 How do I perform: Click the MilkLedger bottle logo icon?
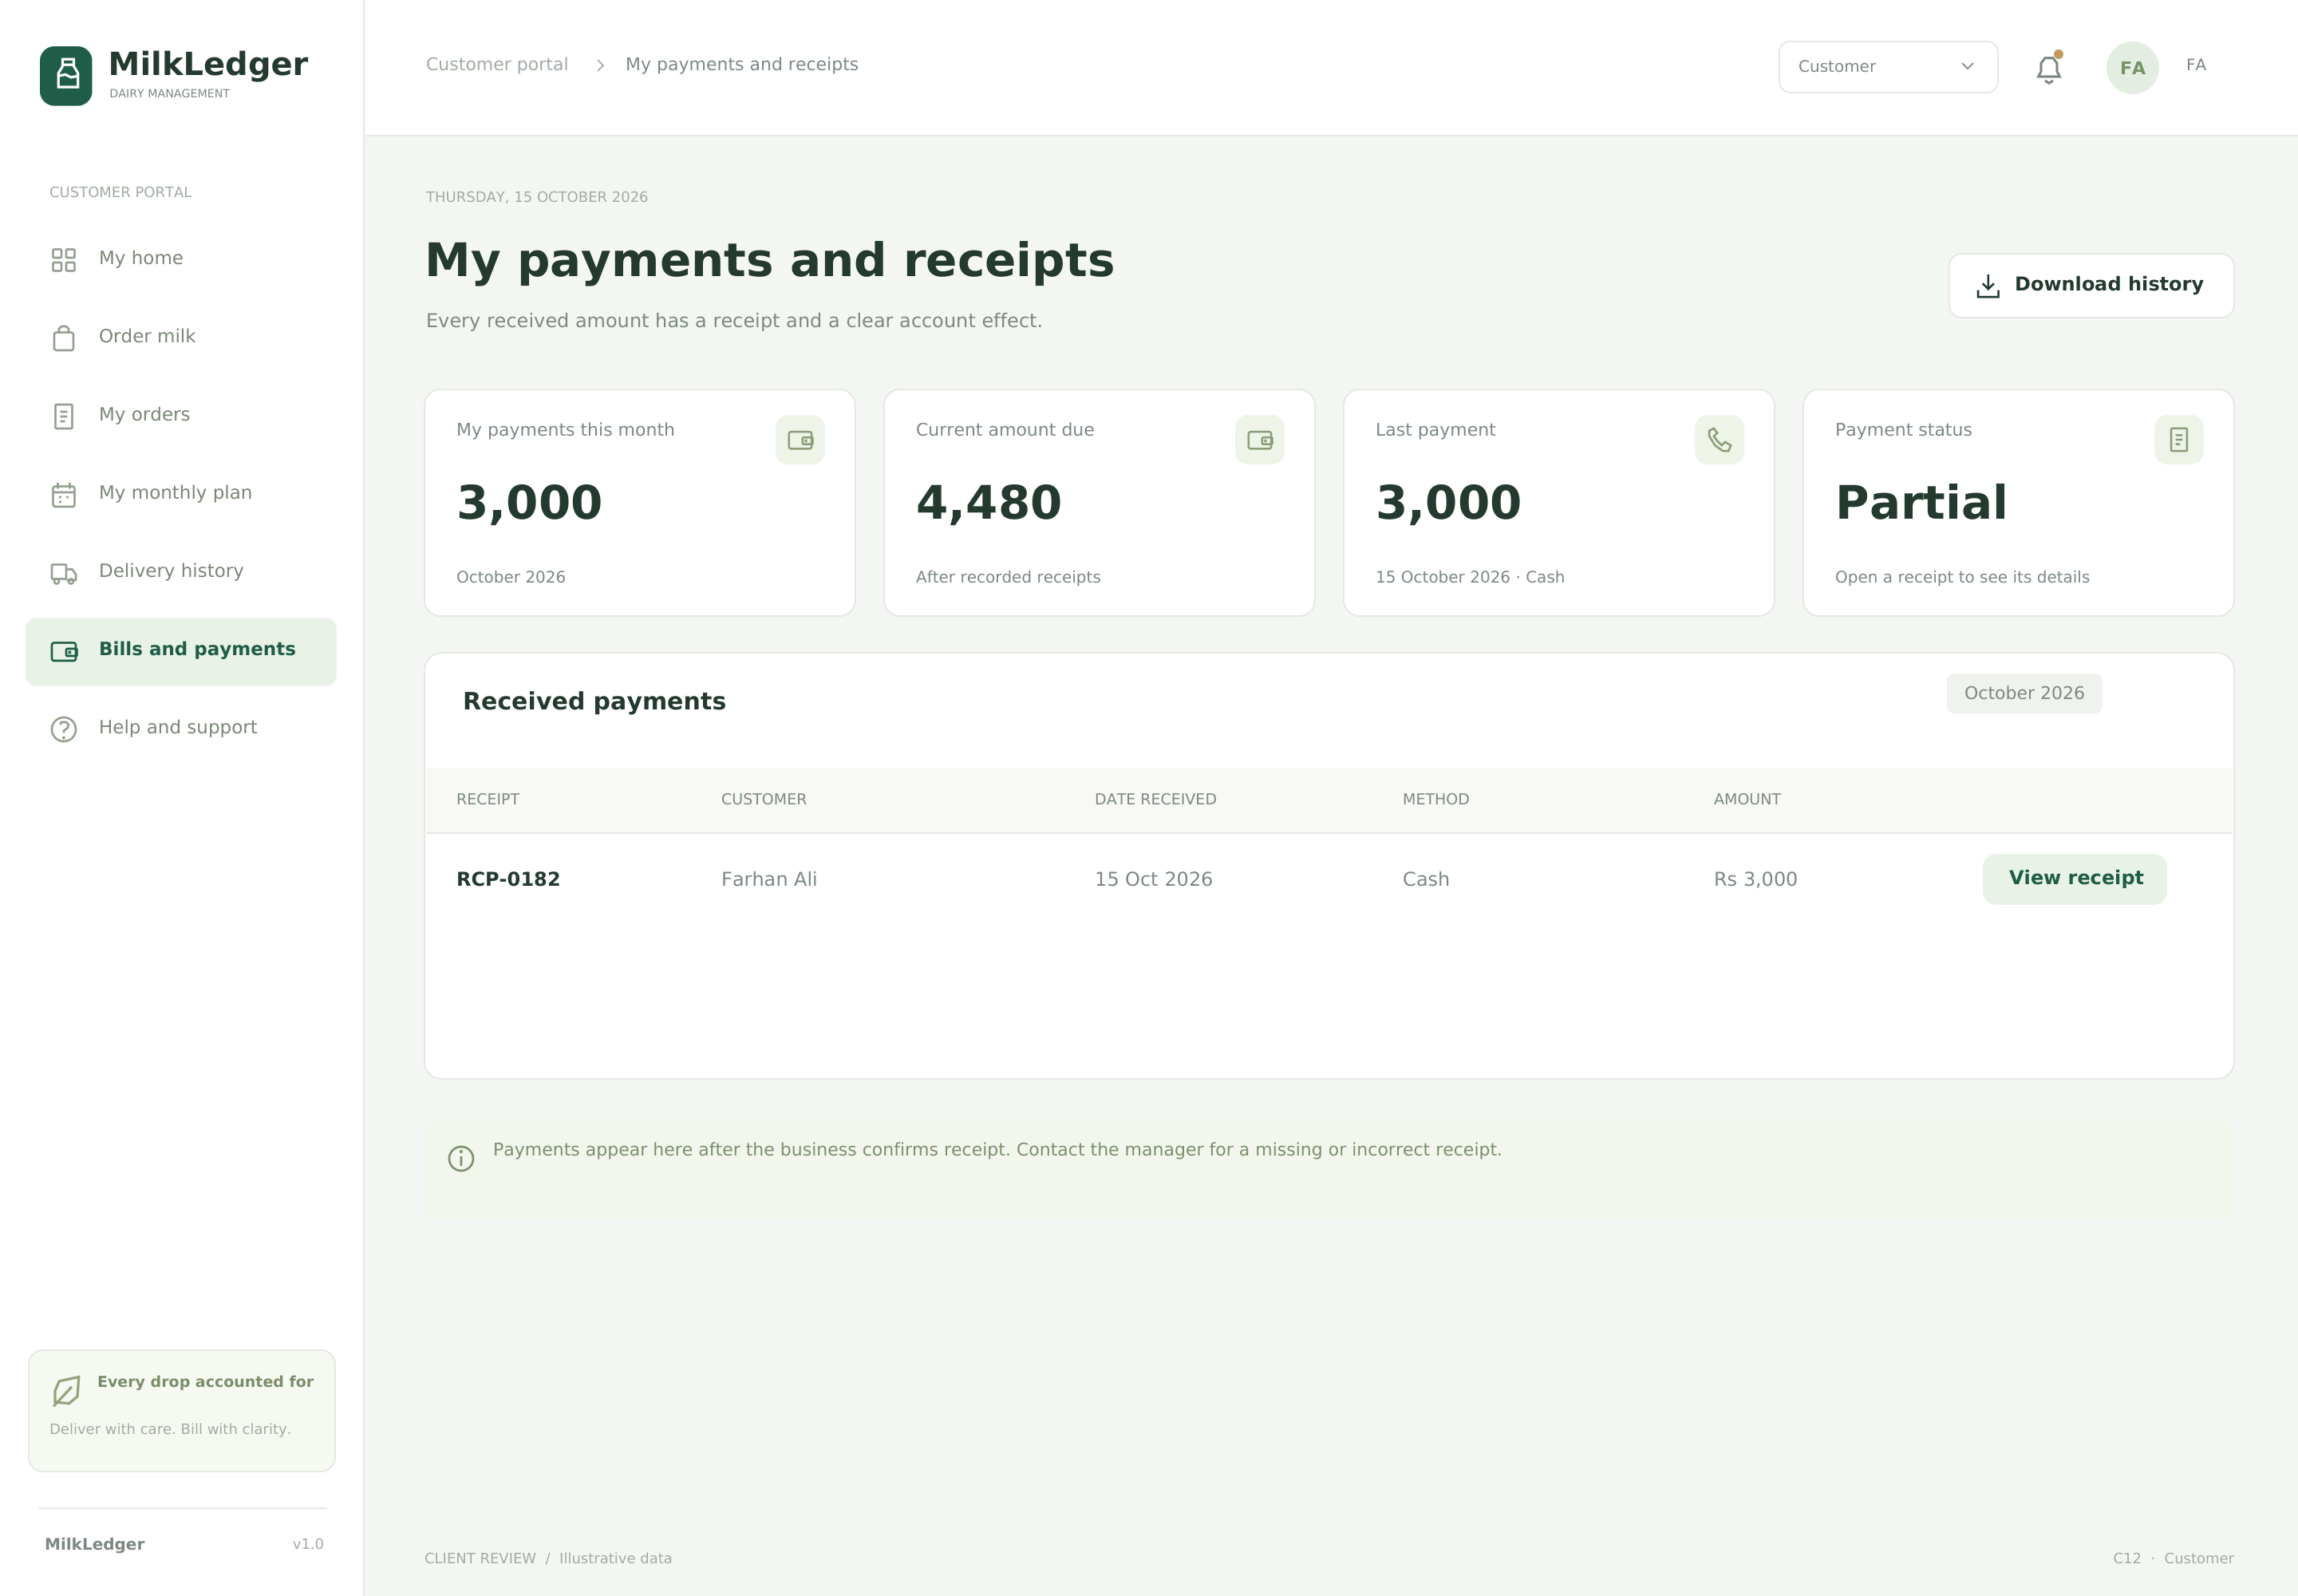[66, 75]
